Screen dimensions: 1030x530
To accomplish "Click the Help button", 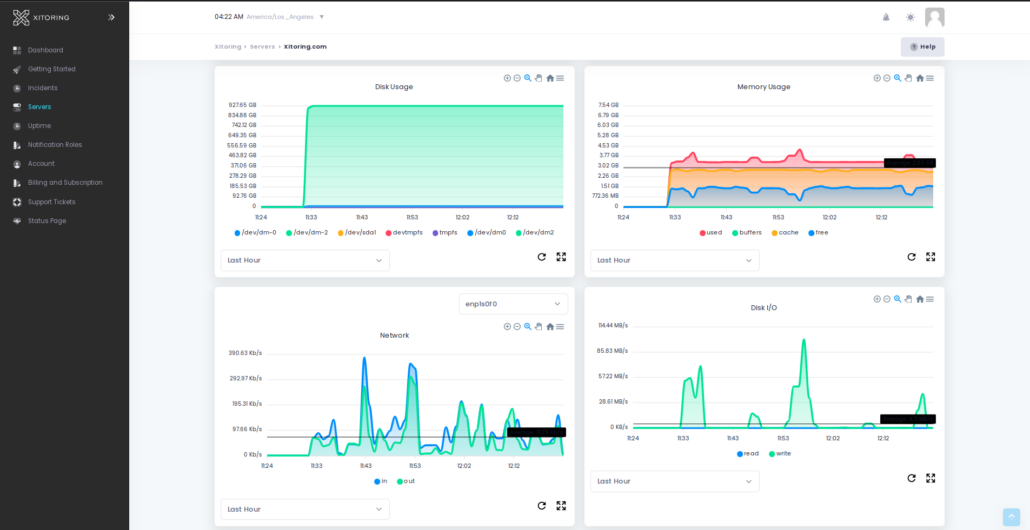I will [x=922, y=47].
